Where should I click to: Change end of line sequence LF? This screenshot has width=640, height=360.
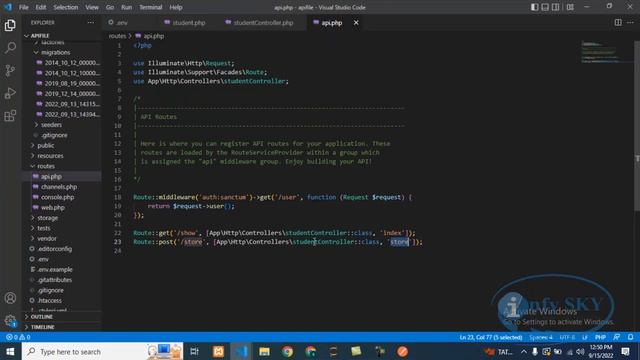pos(585,337)
